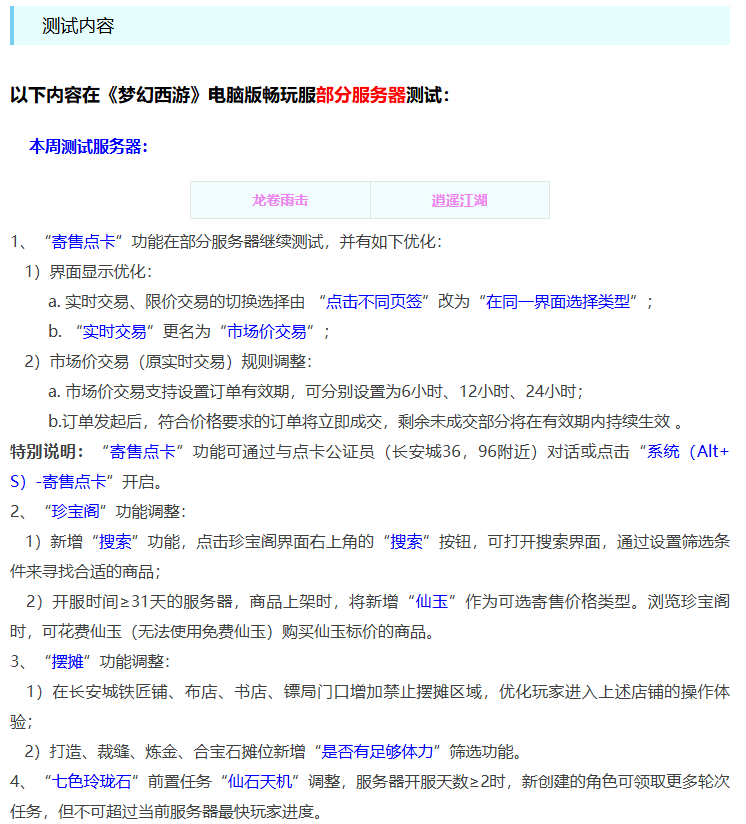Screen dimensions: 746x824
Task: Click 寄售点卡 after 特别说明
Action: [142, 451]
